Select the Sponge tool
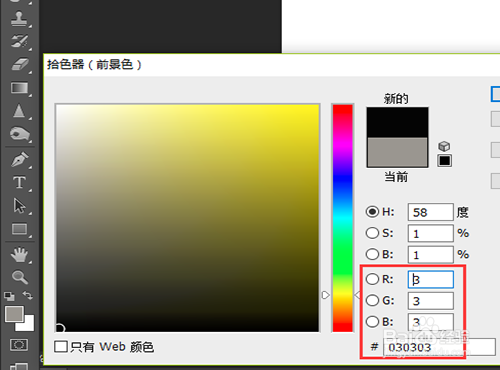 pyautogui.click(x=20, y=134)
